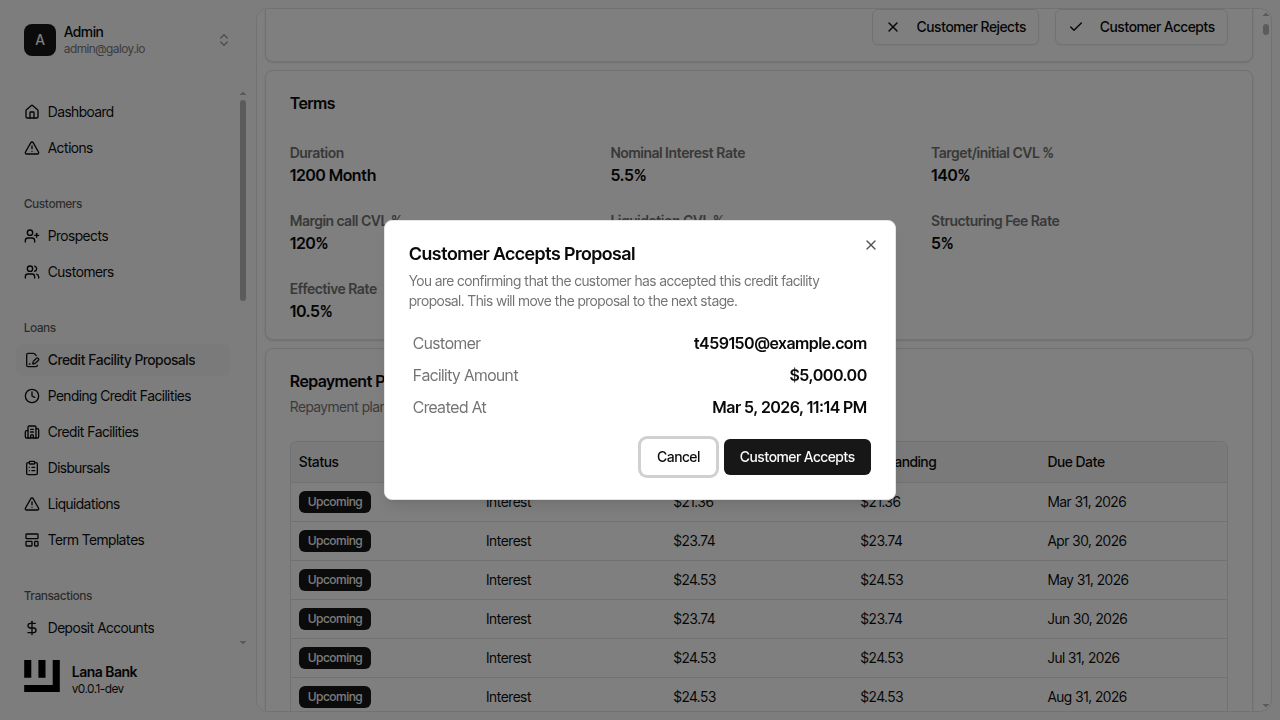Open Actions from the sidebar menu

click(69, 147)
